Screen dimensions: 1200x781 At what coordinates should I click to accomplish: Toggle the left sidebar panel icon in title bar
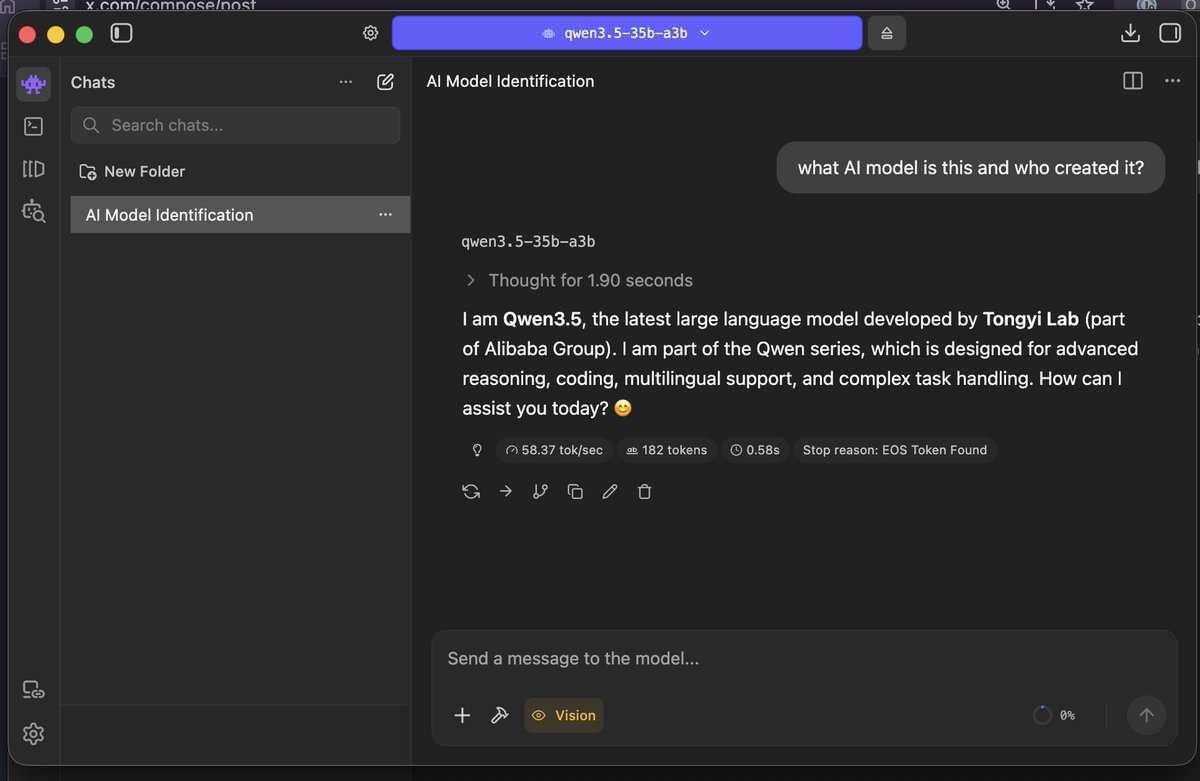[x=122, y=33]
